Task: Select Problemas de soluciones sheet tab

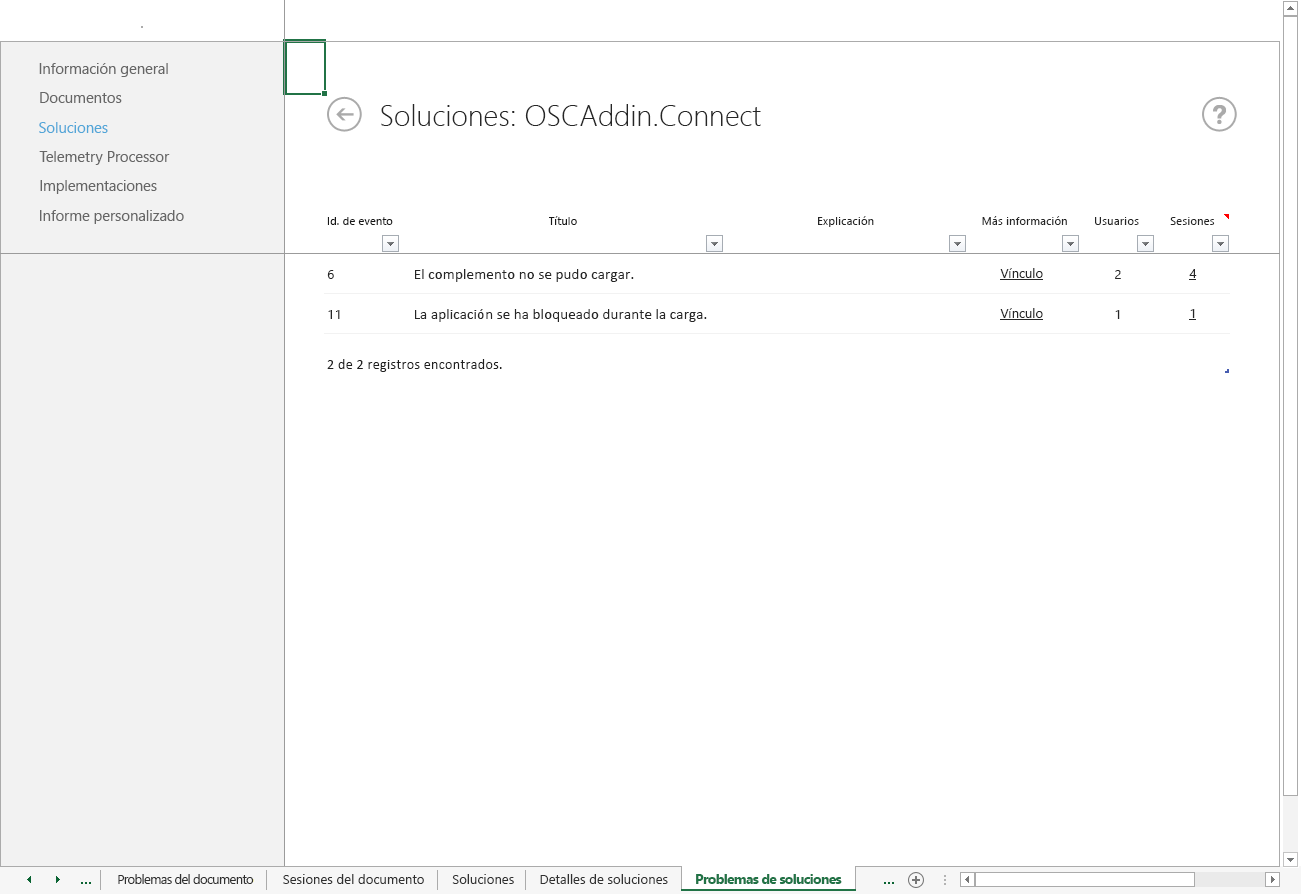Action: point(768,880)
